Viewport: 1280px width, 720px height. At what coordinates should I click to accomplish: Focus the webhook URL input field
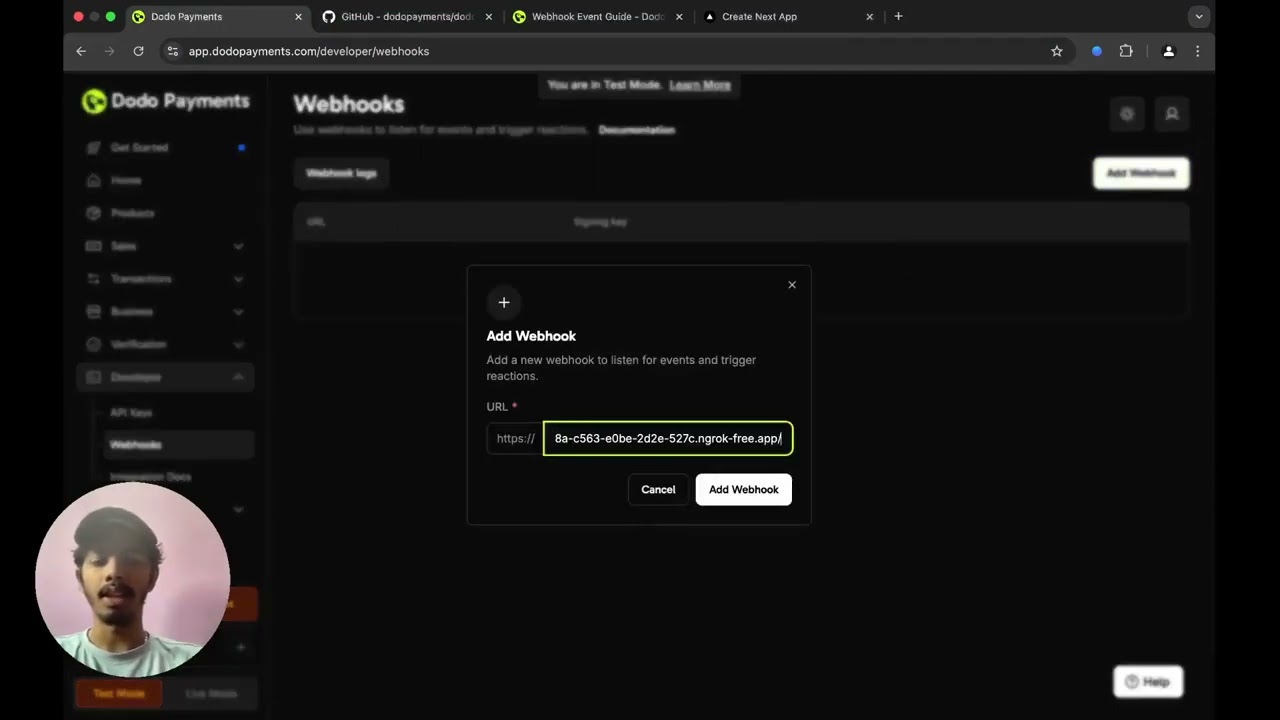[x=668, y=438]
